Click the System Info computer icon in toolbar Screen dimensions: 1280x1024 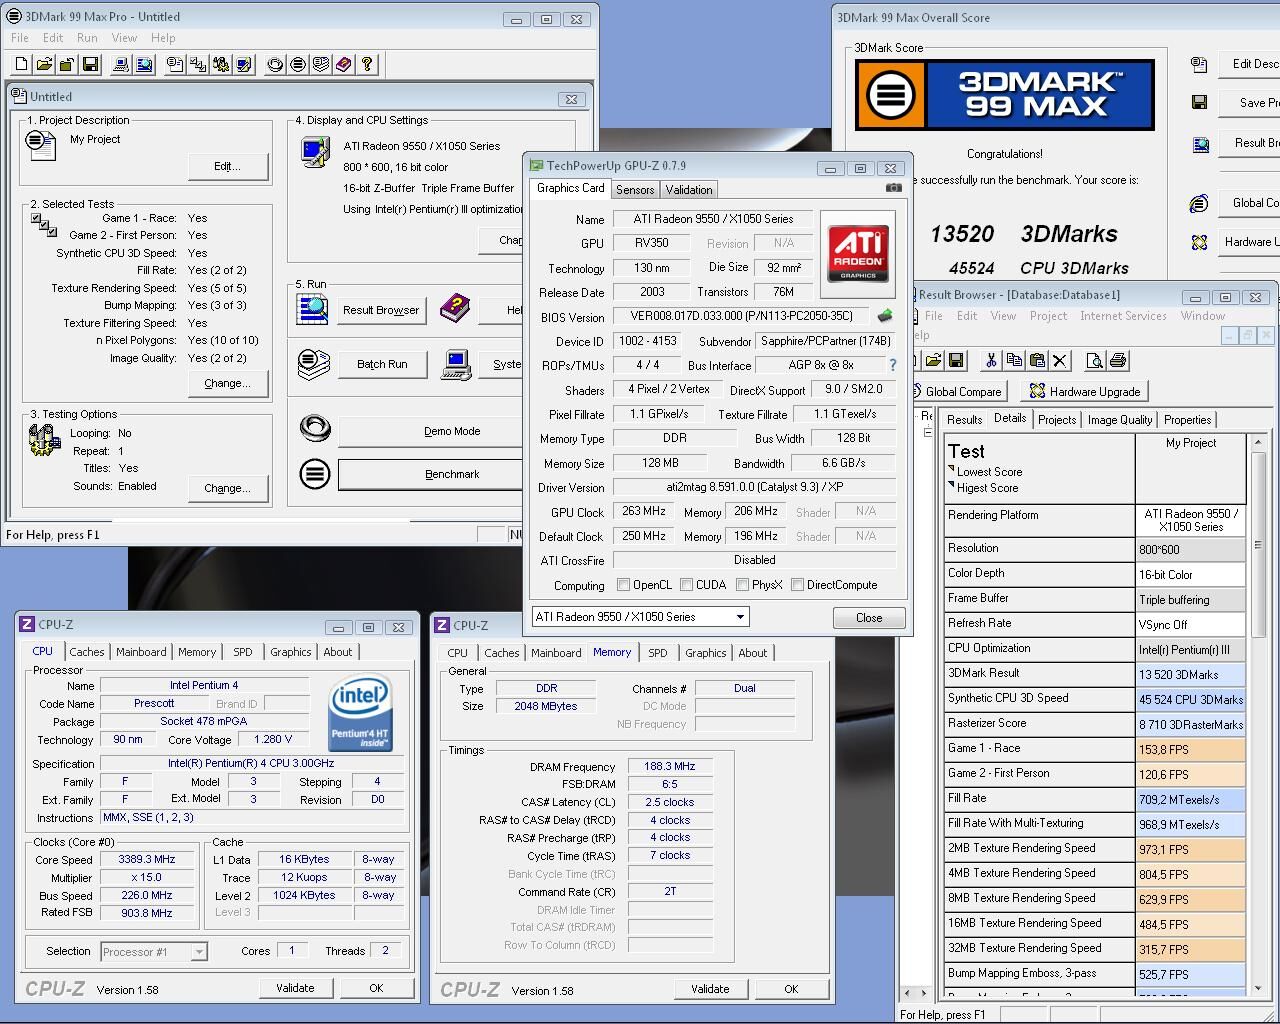click(x=121, y=65)
